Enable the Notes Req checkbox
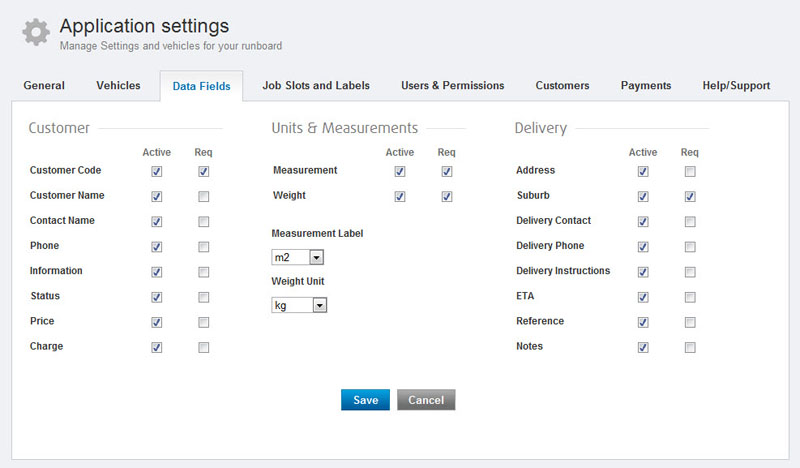 [690, 348]
